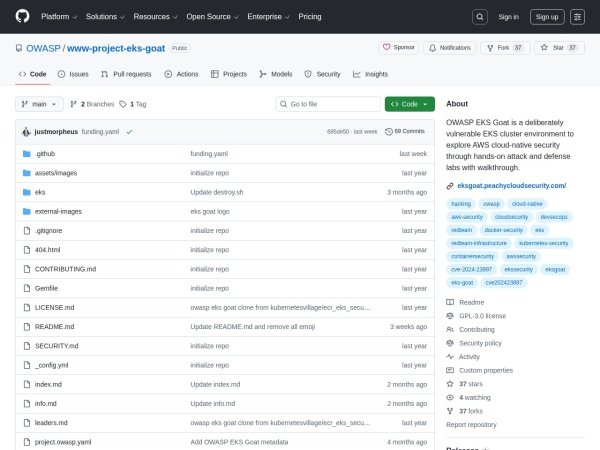This screenshot has height=450, width=600.
Task: Select the hacking topic tag
Action: click(461, 204)
